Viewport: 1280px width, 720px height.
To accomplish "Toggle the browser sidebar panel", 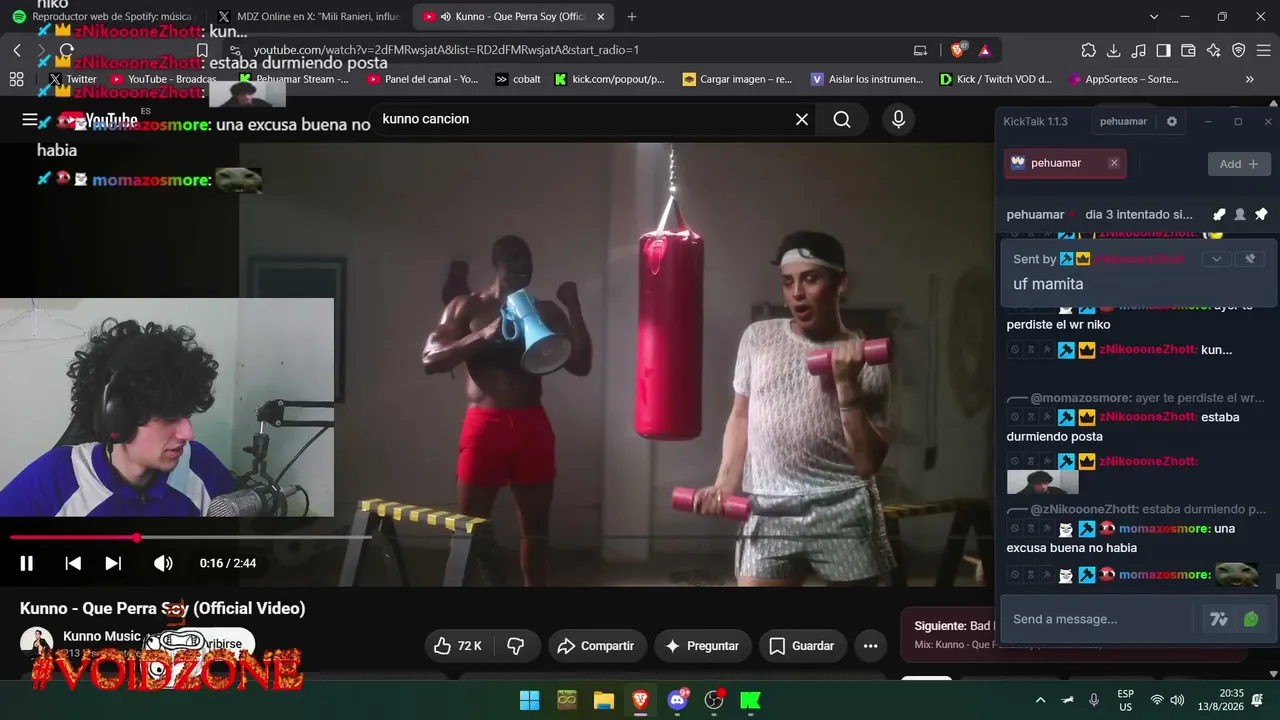I will point(1164,51).
